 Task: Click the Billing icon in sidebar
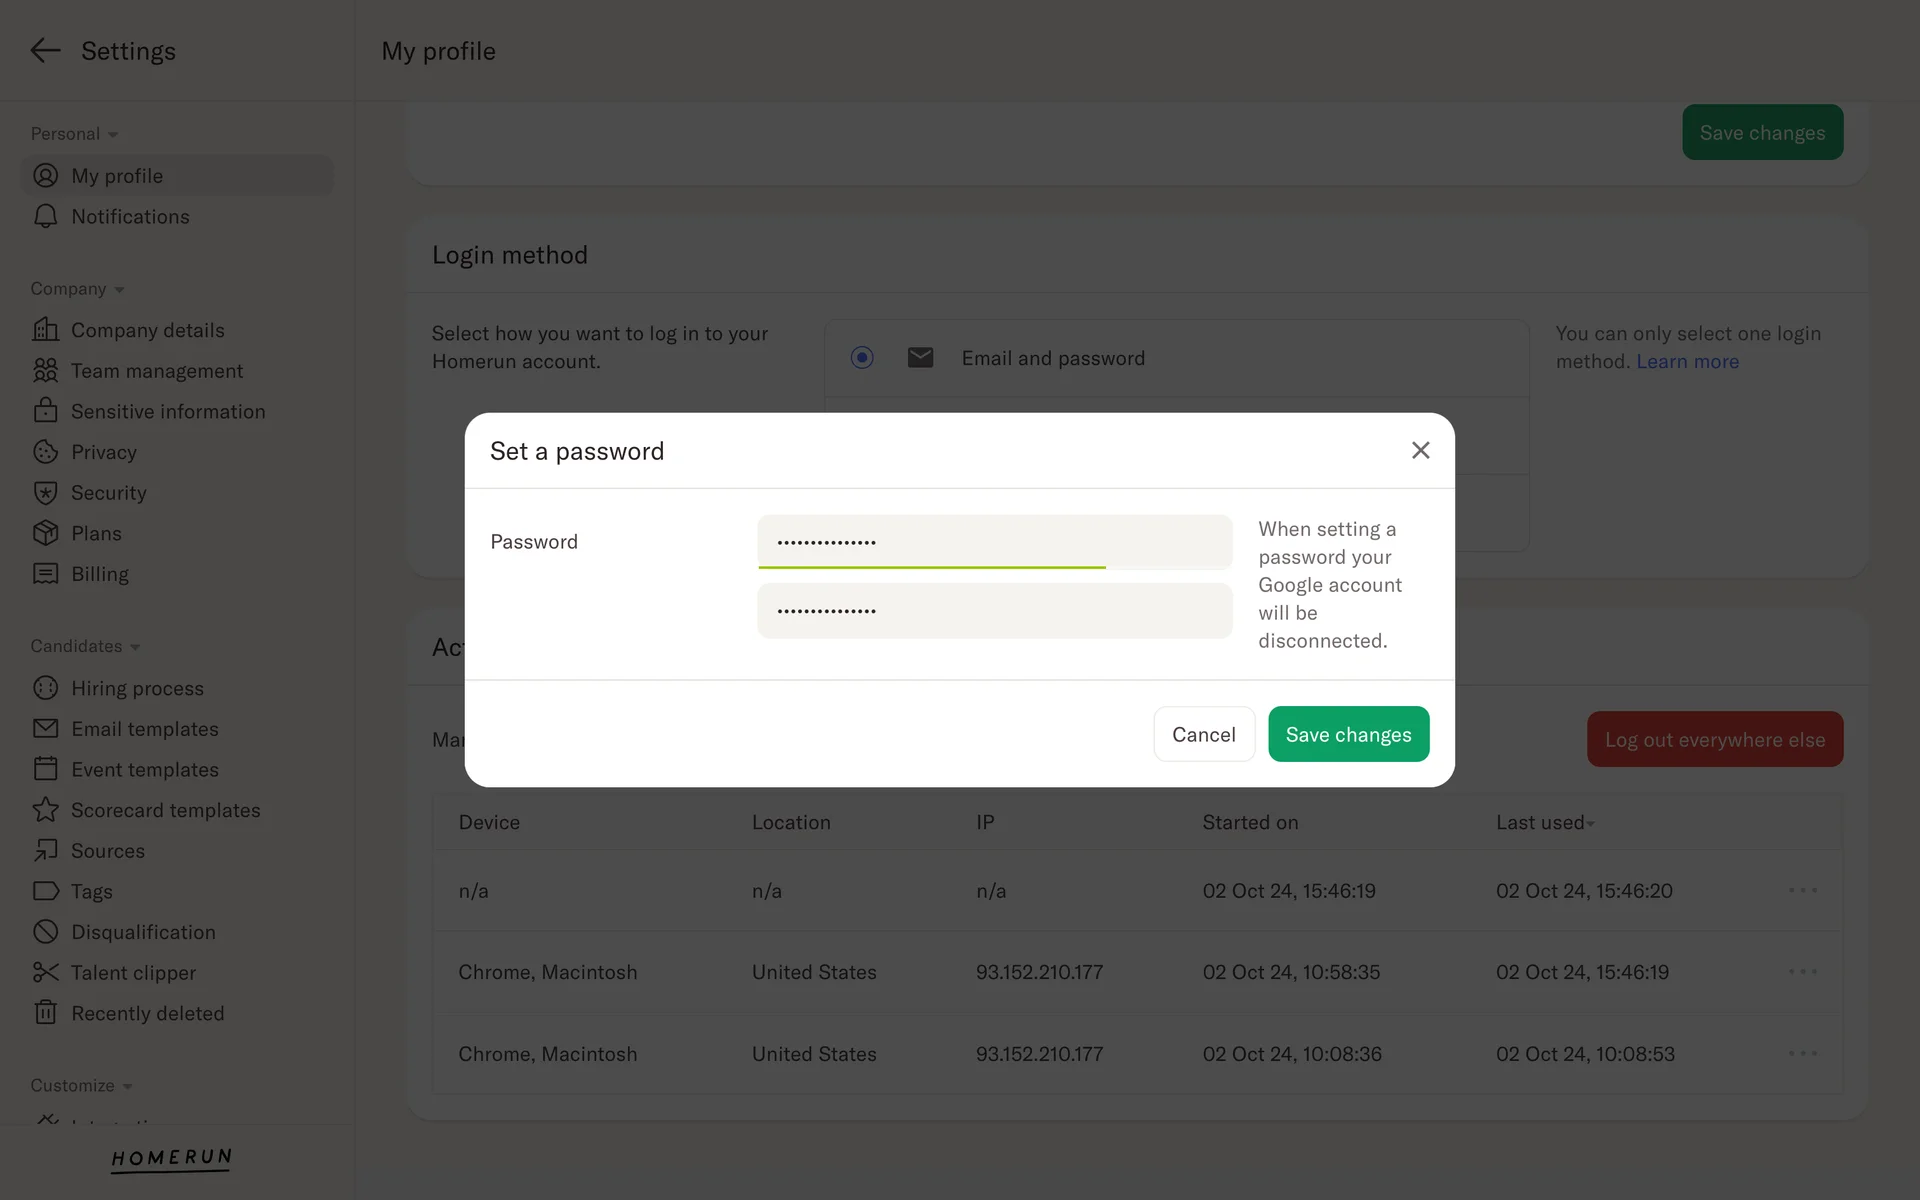tap(45, 574)
